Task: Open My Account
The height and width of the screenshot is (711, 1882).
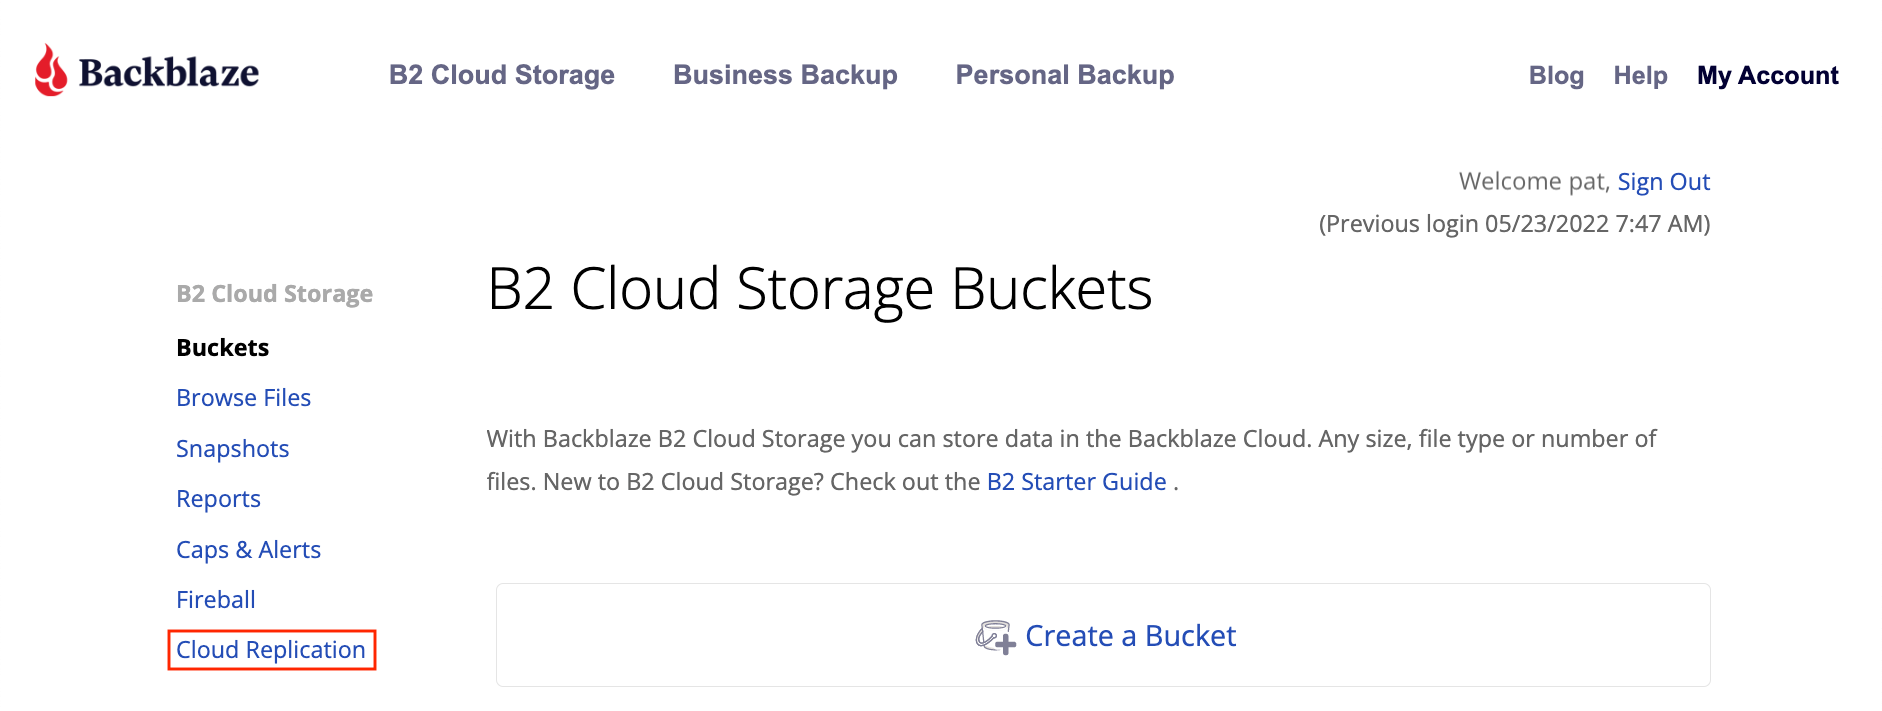Action: point(1768,75)
